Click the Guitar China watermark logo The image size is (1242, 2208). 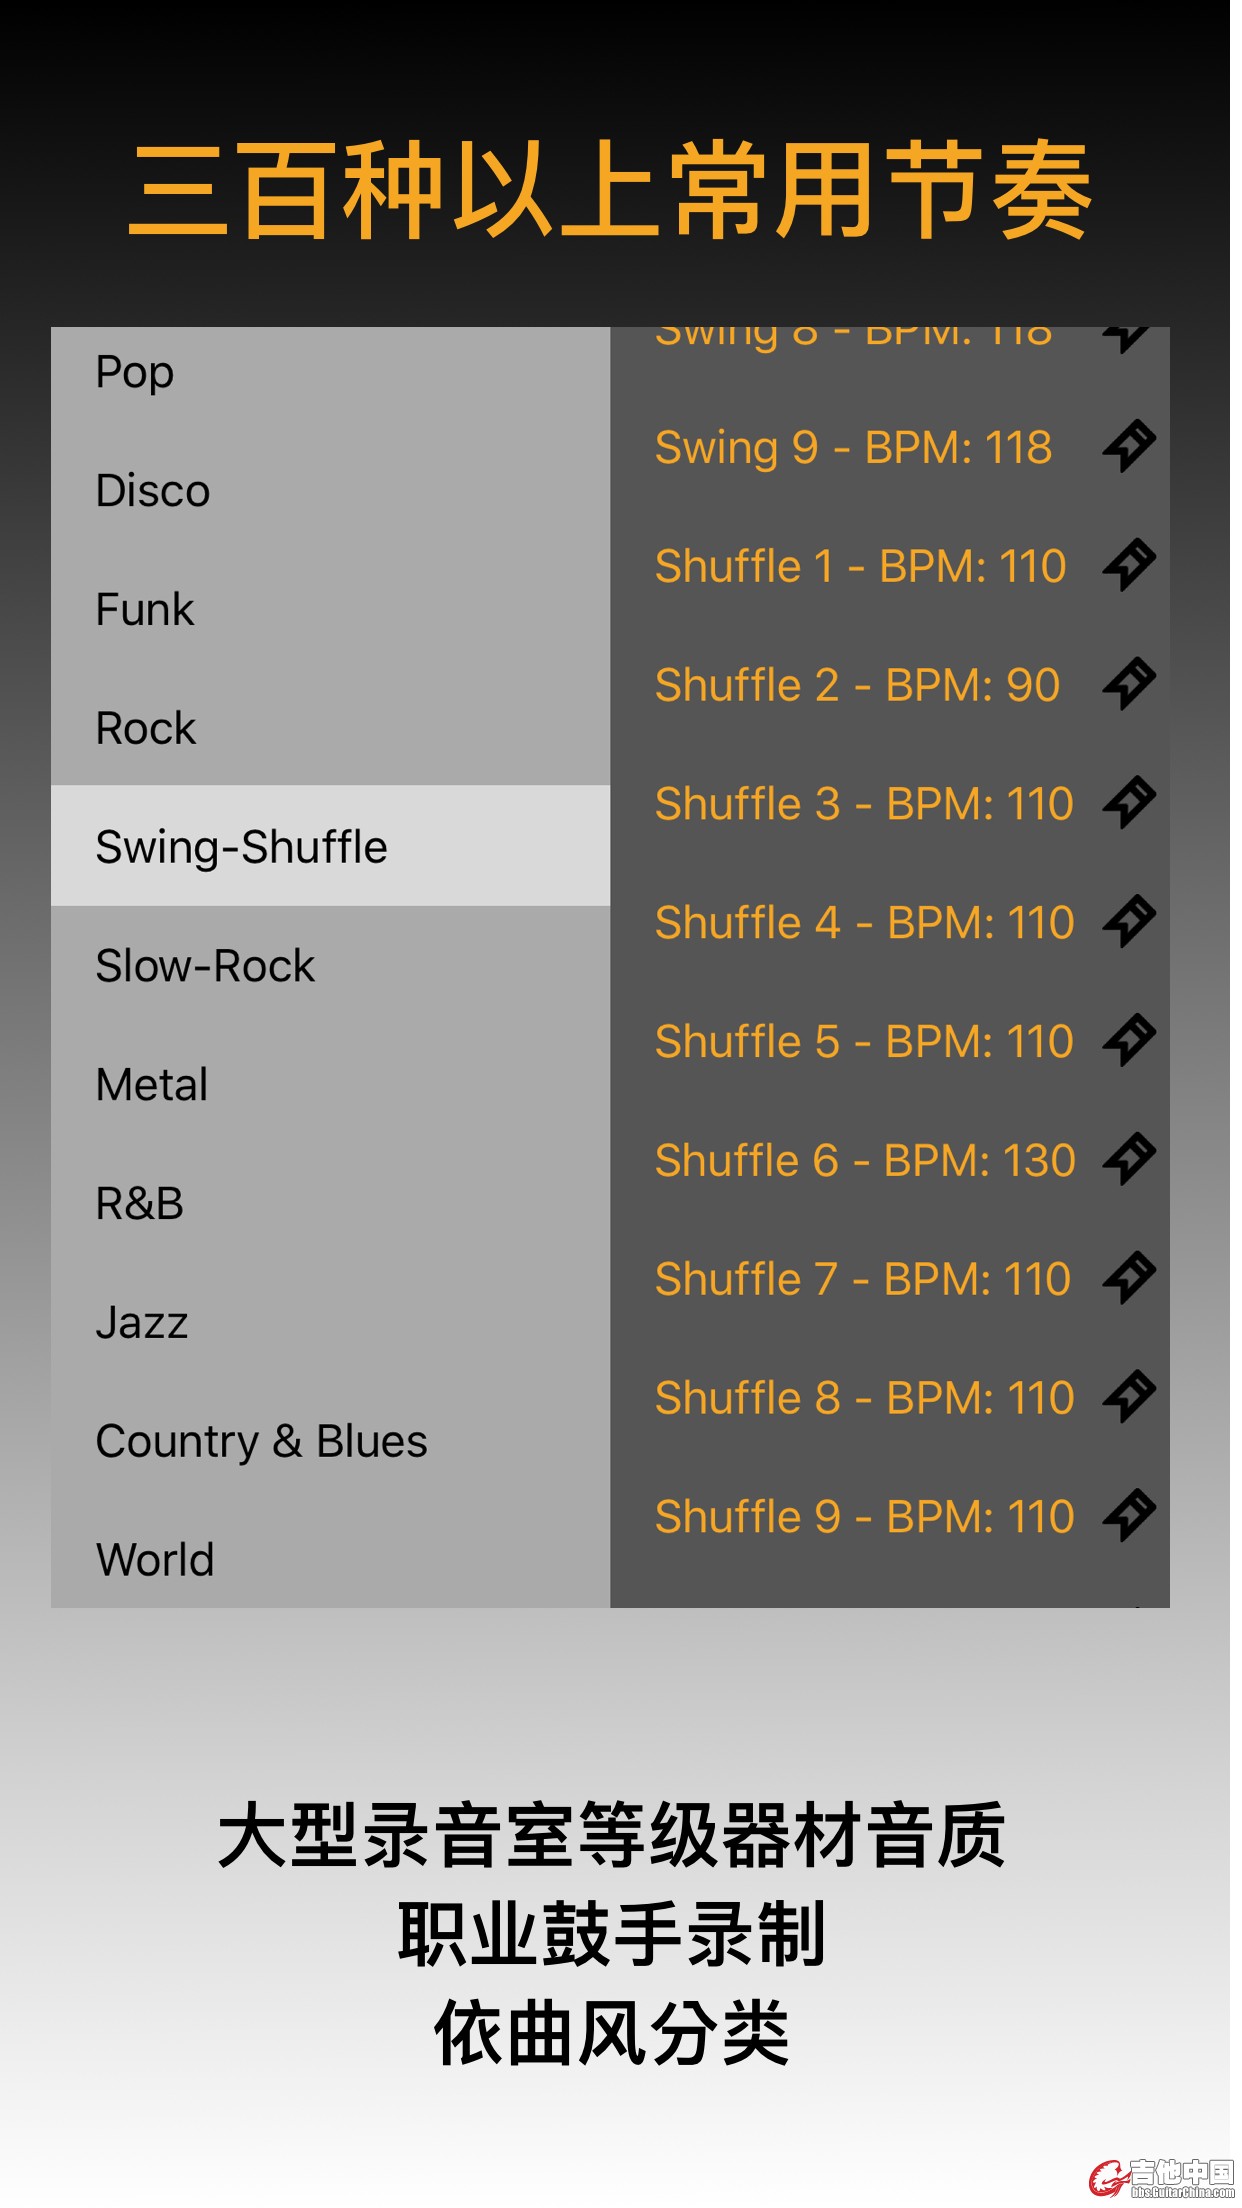(1162, 2176)
